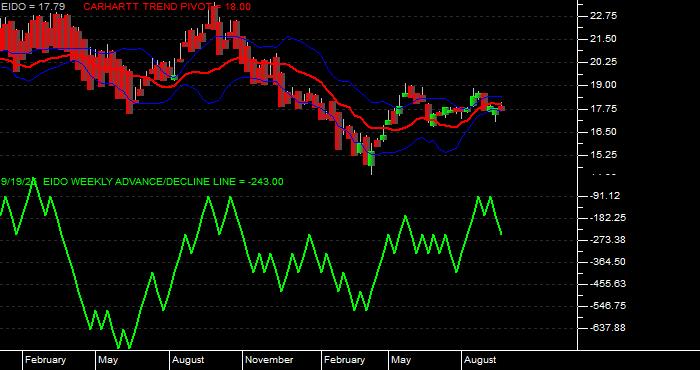Click the 22.75 price axis value

tap(603, 16)
